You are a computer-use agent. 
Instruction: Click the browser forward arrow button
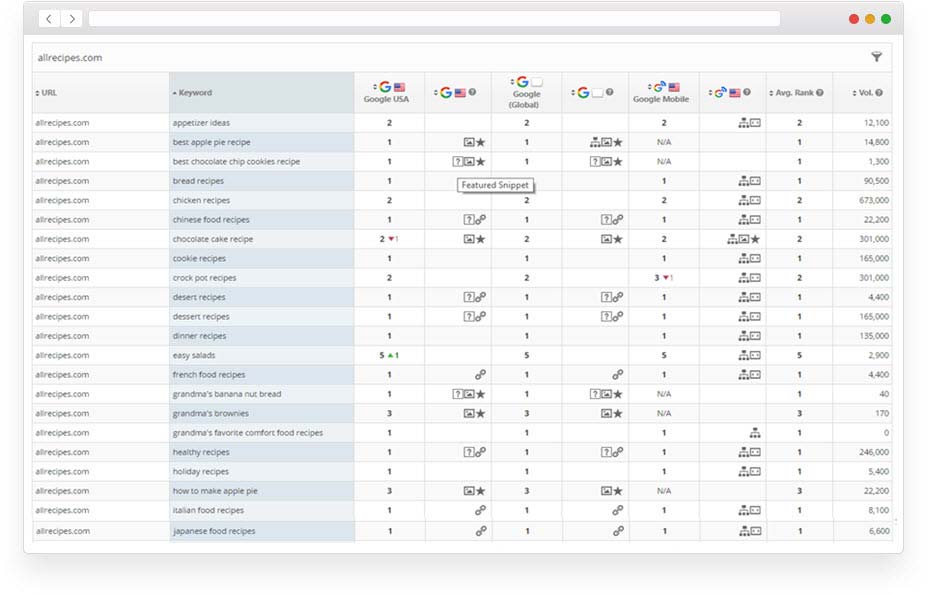[72, 19]
